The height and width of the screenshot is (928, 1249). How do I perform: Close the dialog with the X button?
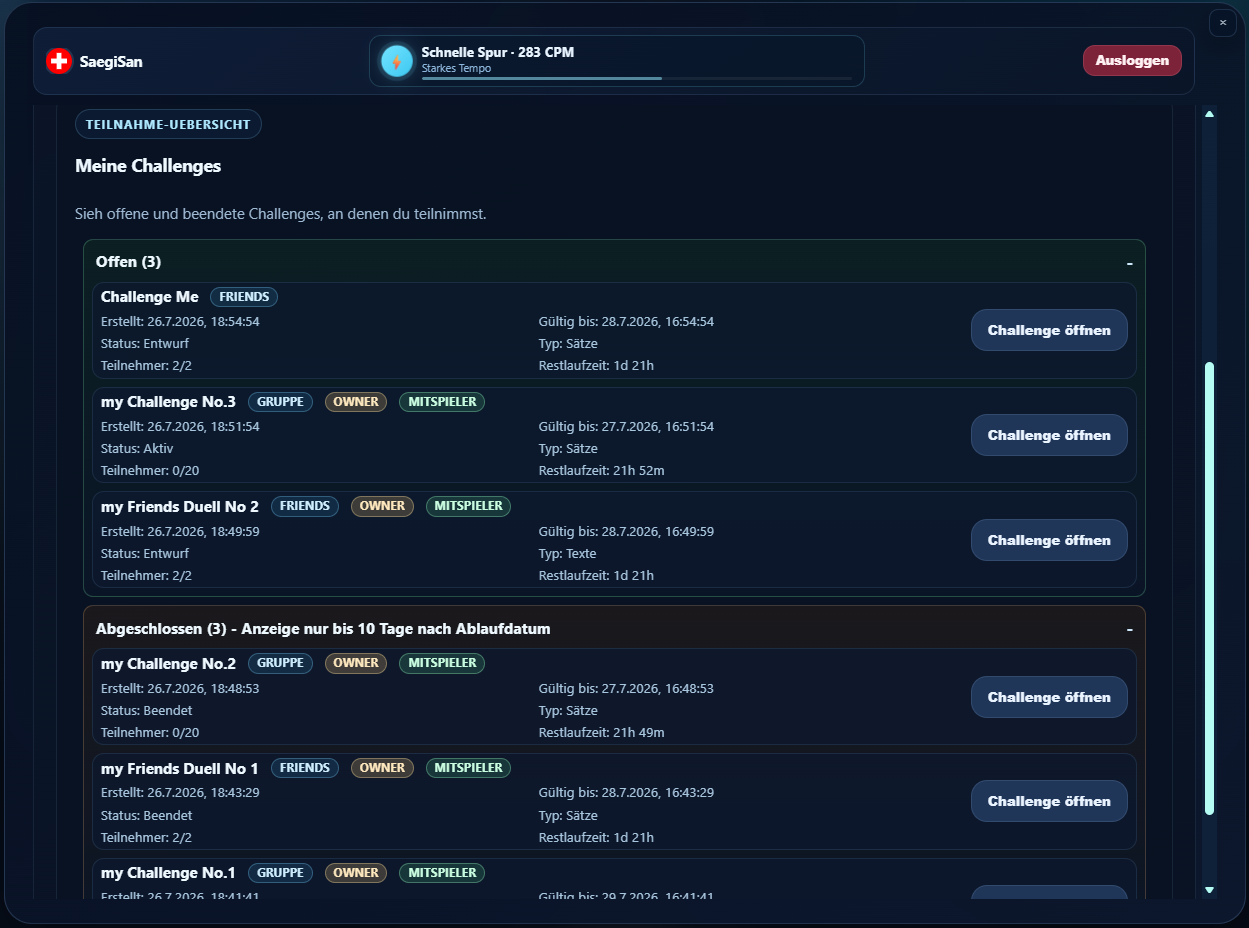1223,22
